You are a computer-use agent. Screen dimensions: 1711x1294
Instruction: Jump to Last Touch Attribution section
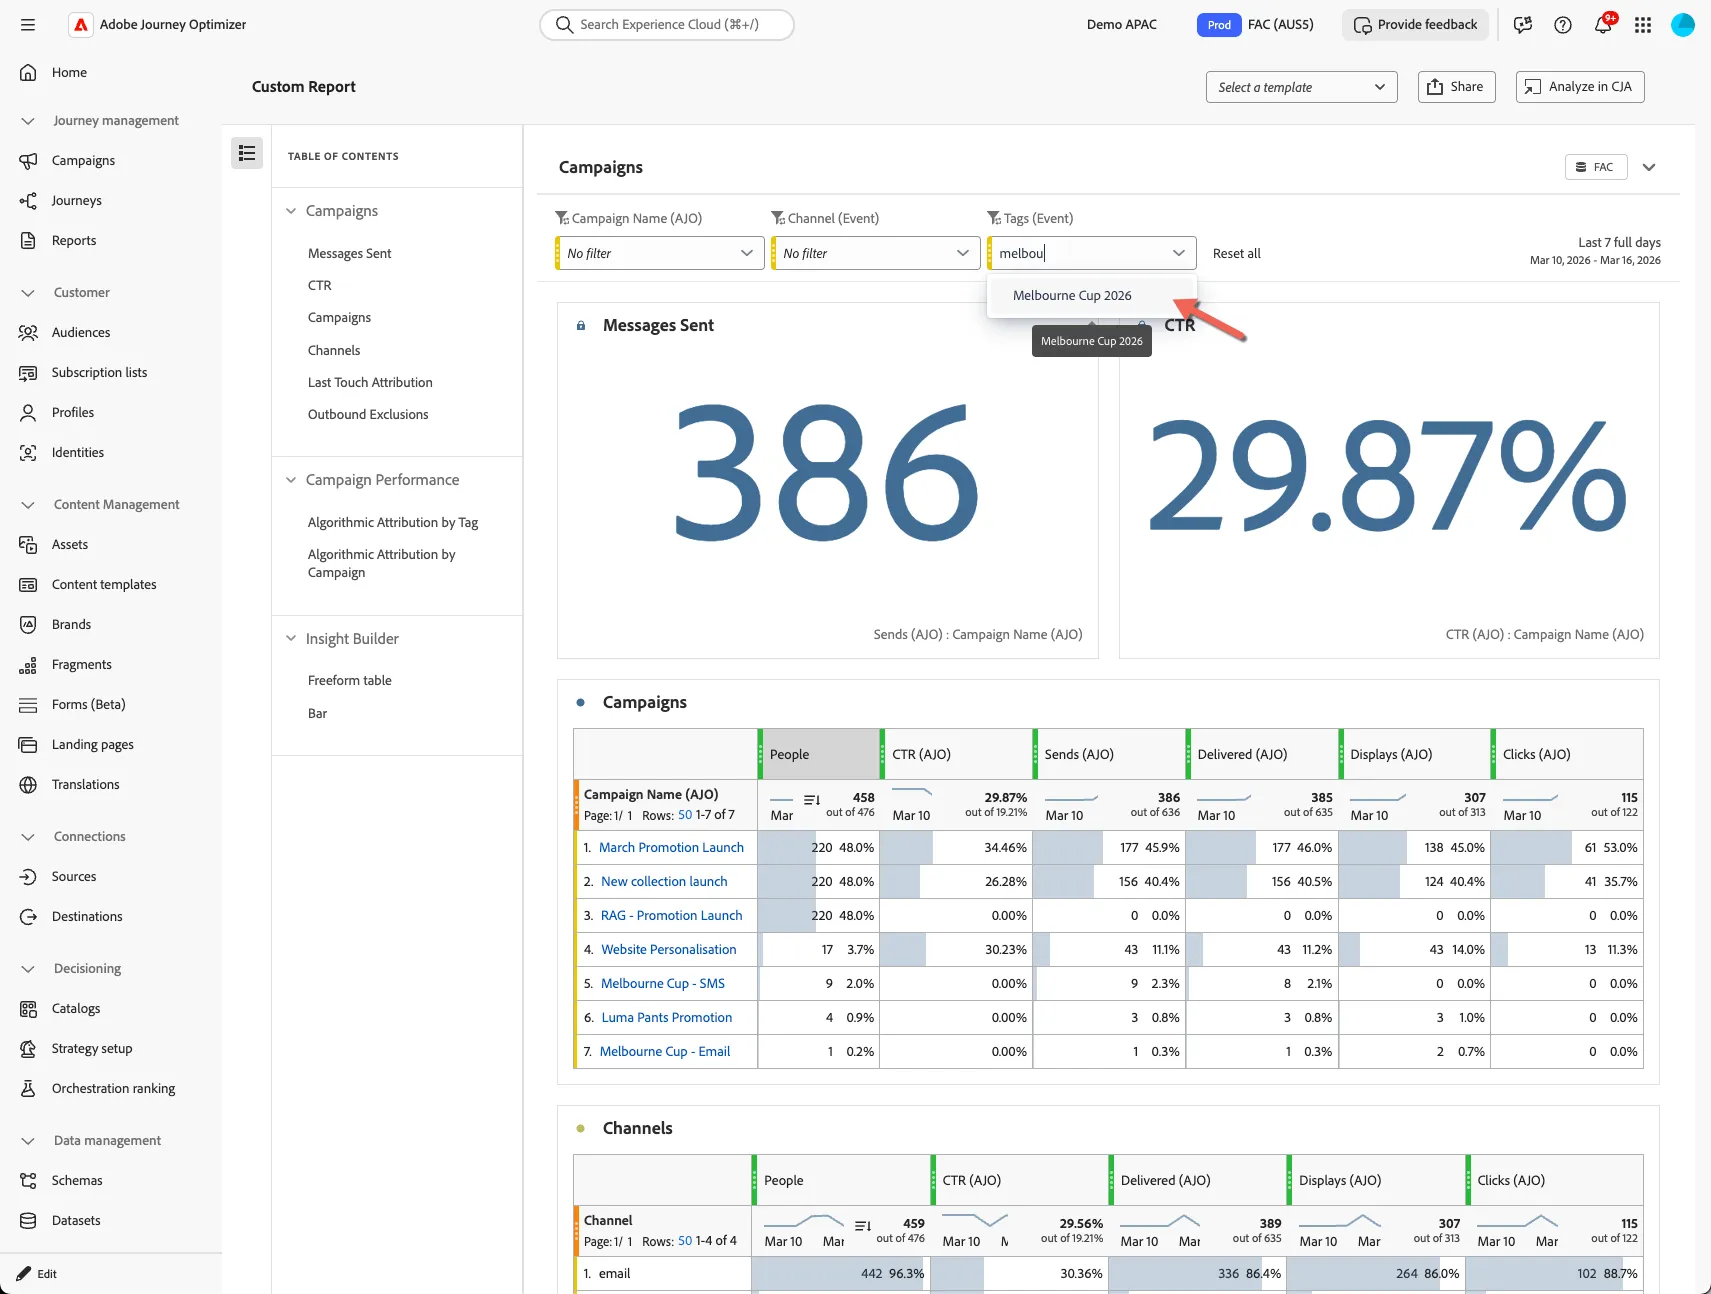click(x=370, y=382)
